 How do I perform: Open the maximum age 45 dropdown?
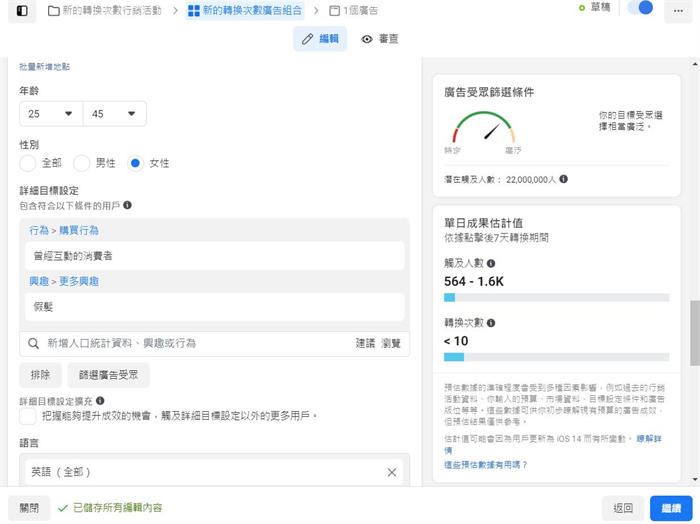coord(114,114)
